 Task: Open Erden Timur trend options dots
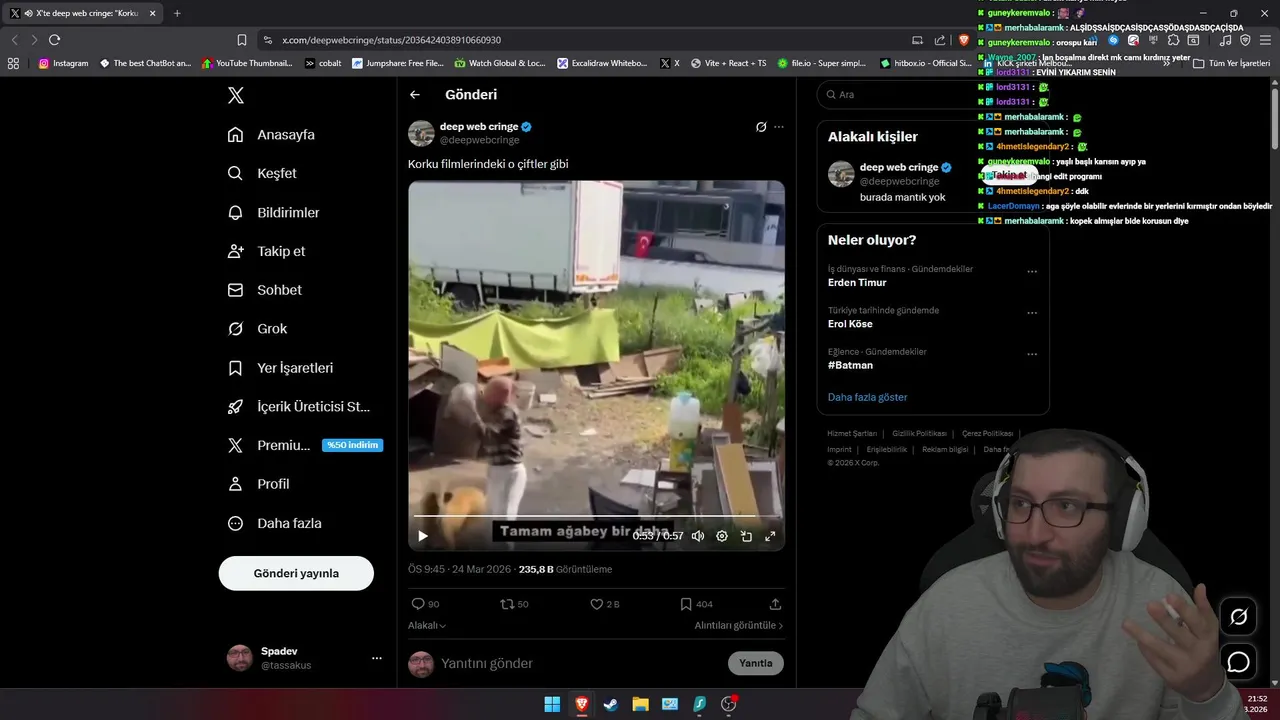pyautogui.click(x=1032, y=271)
